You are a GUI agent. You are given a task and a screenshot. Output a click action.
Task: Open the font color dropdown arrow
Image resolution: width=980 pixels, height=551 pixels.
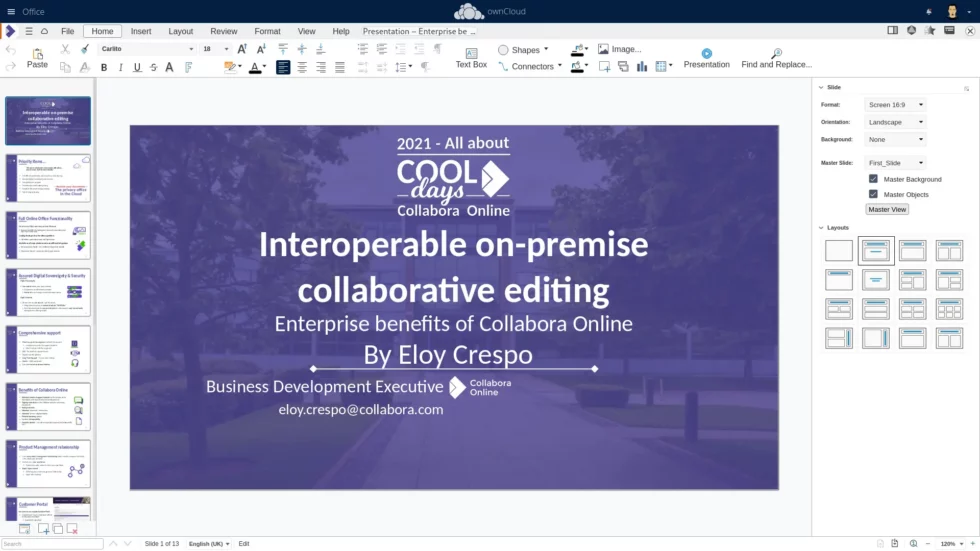[264, 67]
